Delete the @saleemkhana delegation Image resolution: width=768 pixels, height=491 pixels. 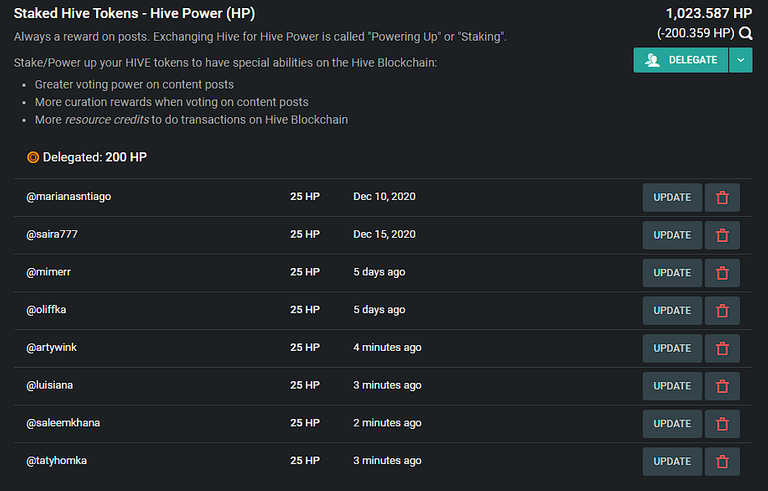tap(722, 424)
